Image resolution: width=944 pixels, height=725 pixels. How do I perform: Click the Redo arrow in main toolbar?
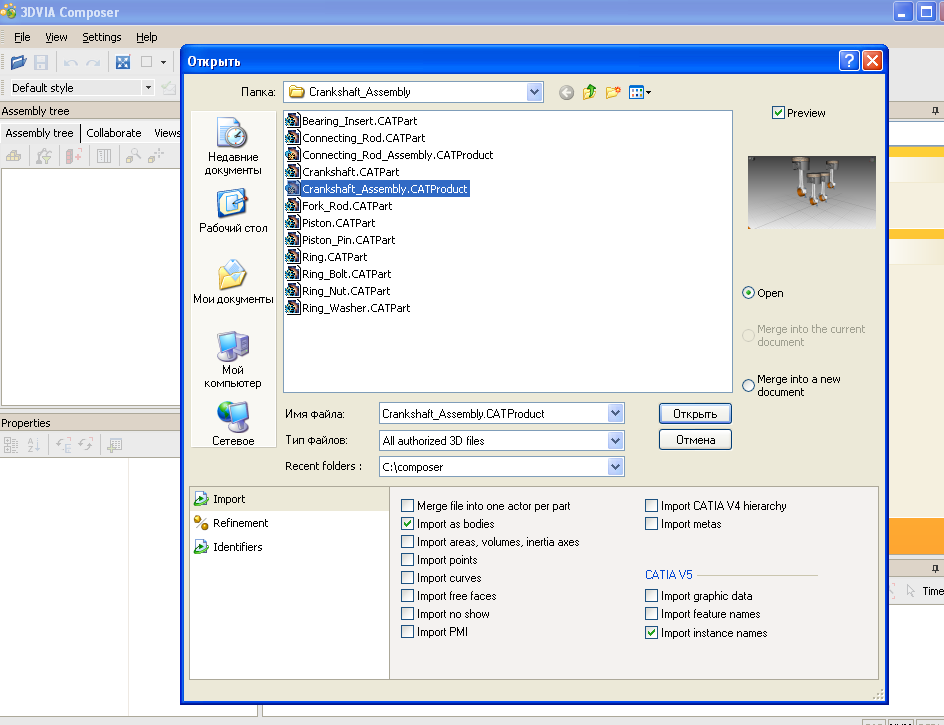pyautogui.click(x=93, y=62)
